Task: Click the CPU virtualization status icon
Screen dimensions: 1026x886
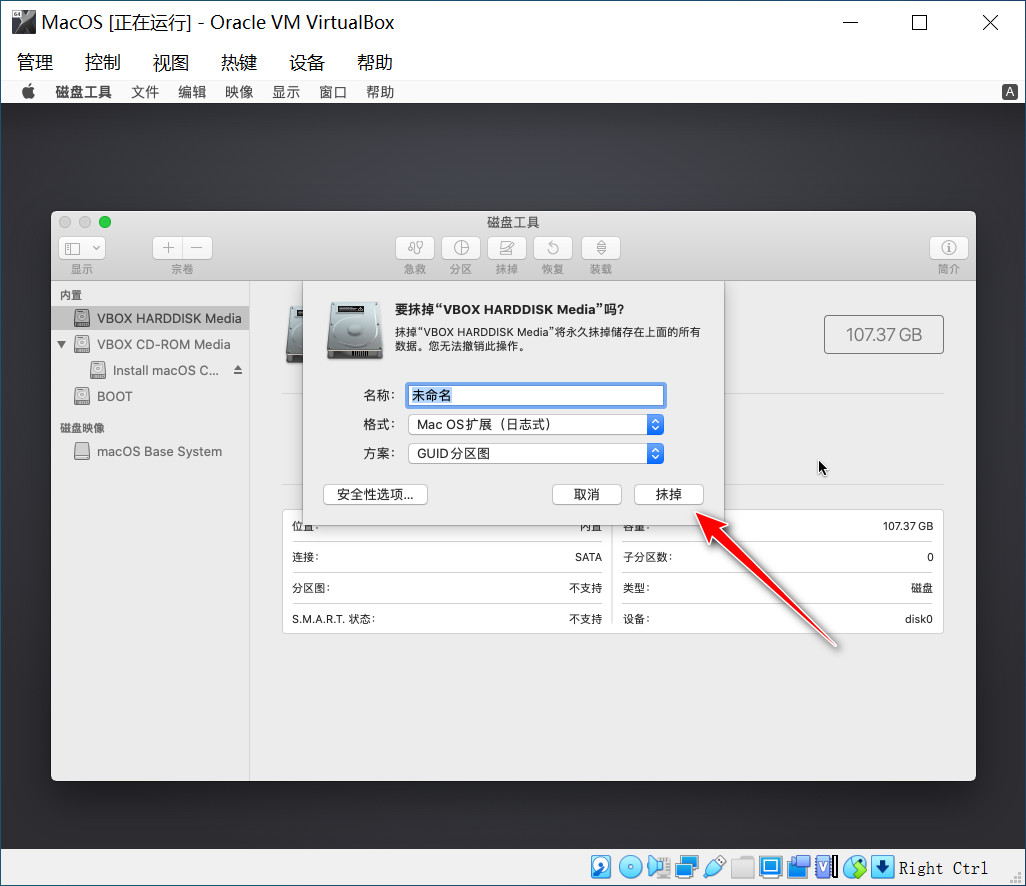Action: 826,867
